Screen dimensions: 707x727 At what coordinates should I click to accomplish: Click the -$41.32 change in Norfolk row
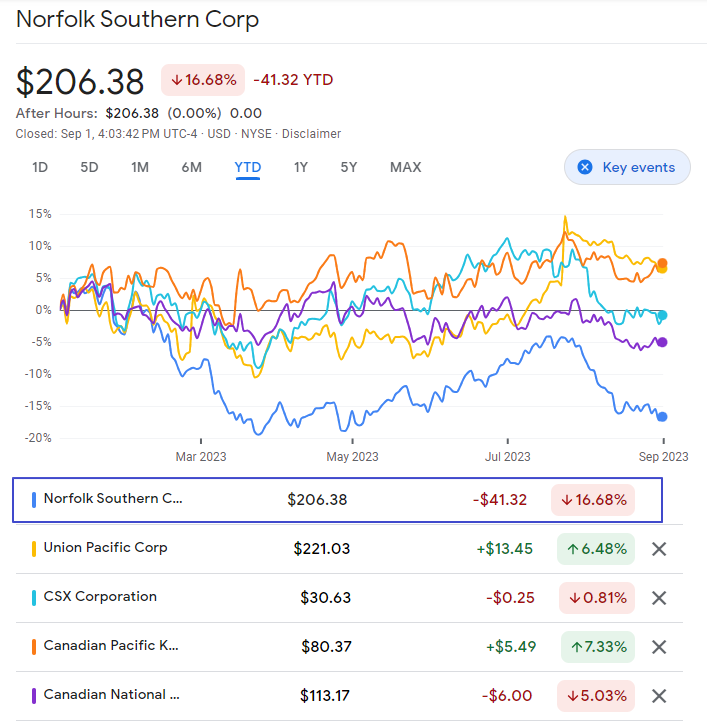(x=500, y=500)
